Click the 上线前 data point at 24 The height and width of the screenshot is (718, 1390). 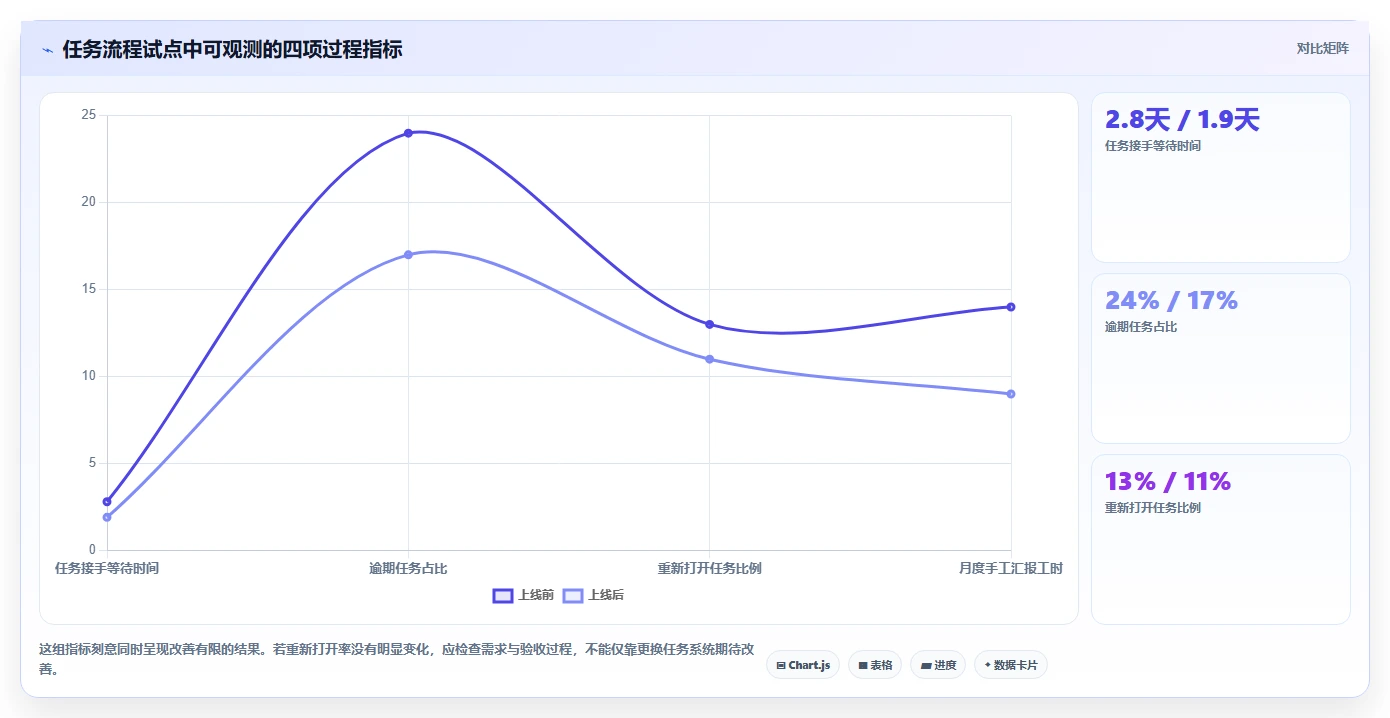[408, 133]
